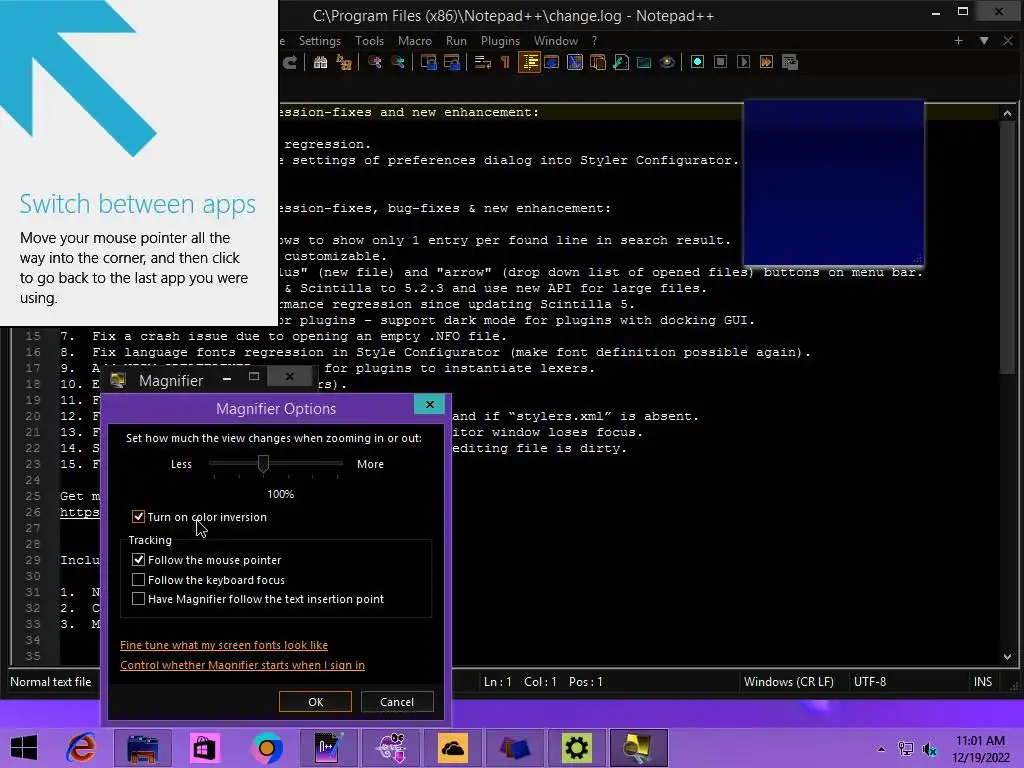Viewport: 1024px width, 768px height.
Task: Open Fine tune what my screen fonts look like
Action: point(224,645)
